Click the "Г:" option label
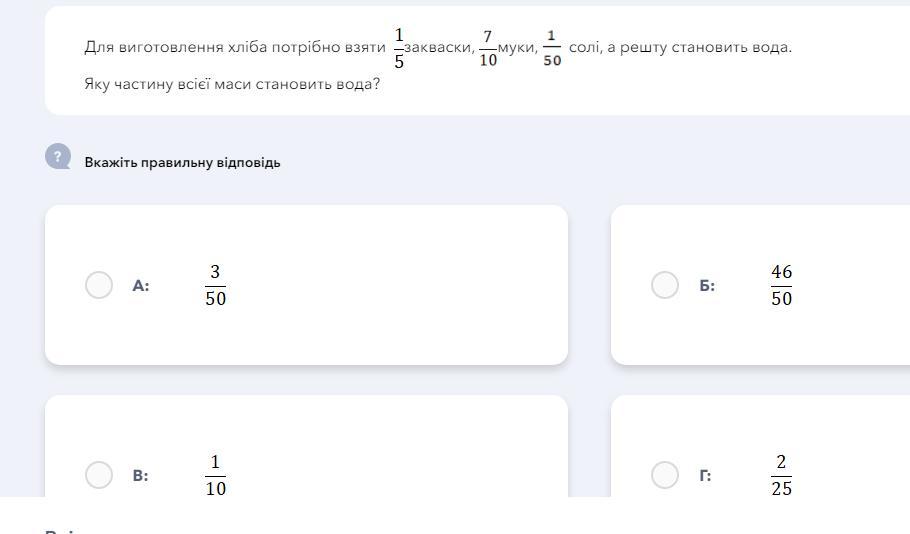Screen dimensions: 910x534 coord(706,476)
